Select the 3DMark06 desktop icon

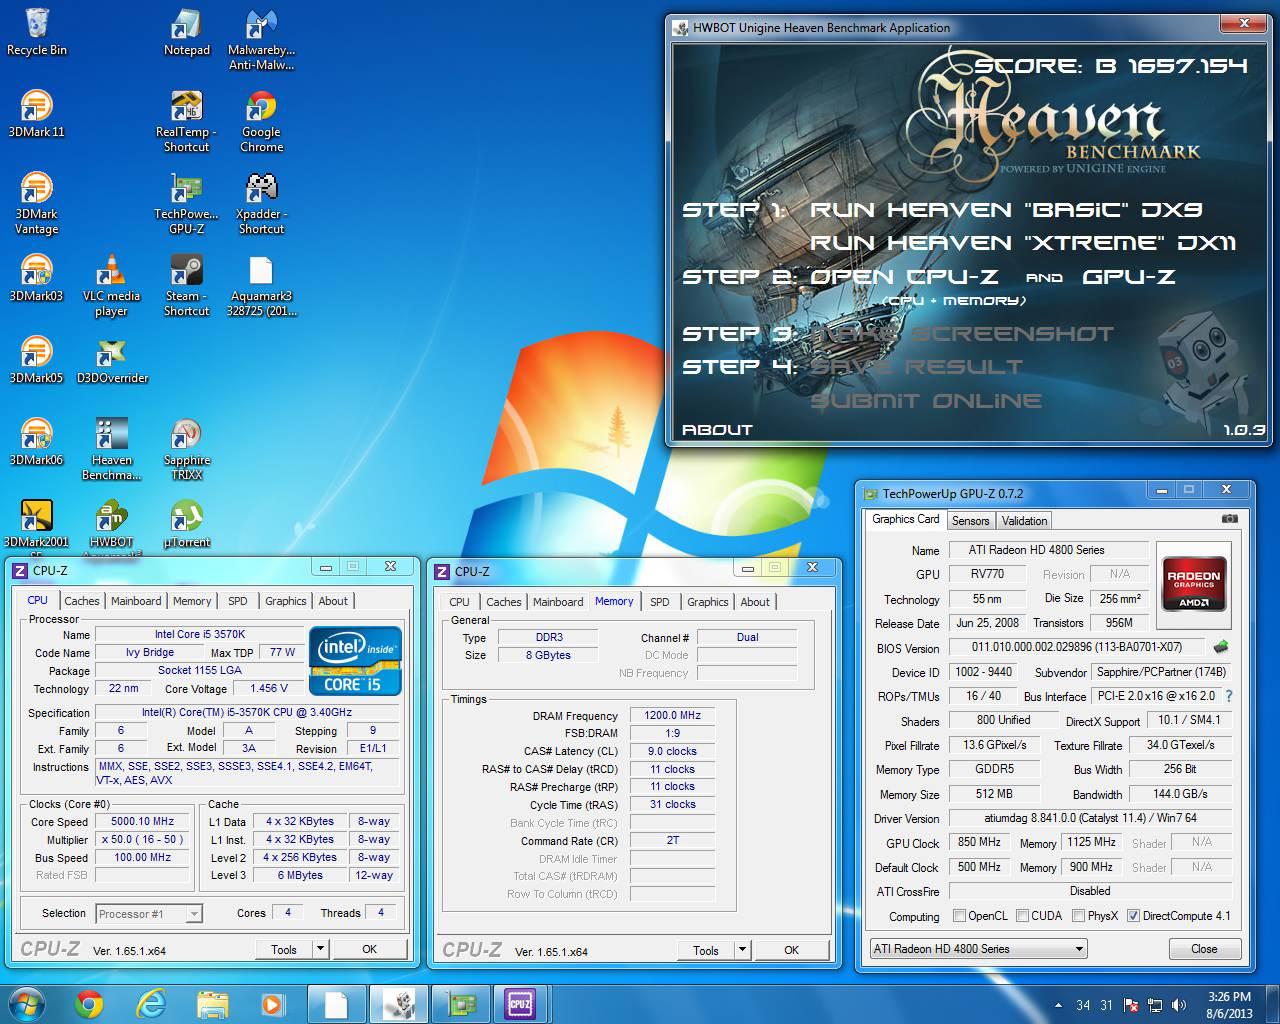coord(37,442)
